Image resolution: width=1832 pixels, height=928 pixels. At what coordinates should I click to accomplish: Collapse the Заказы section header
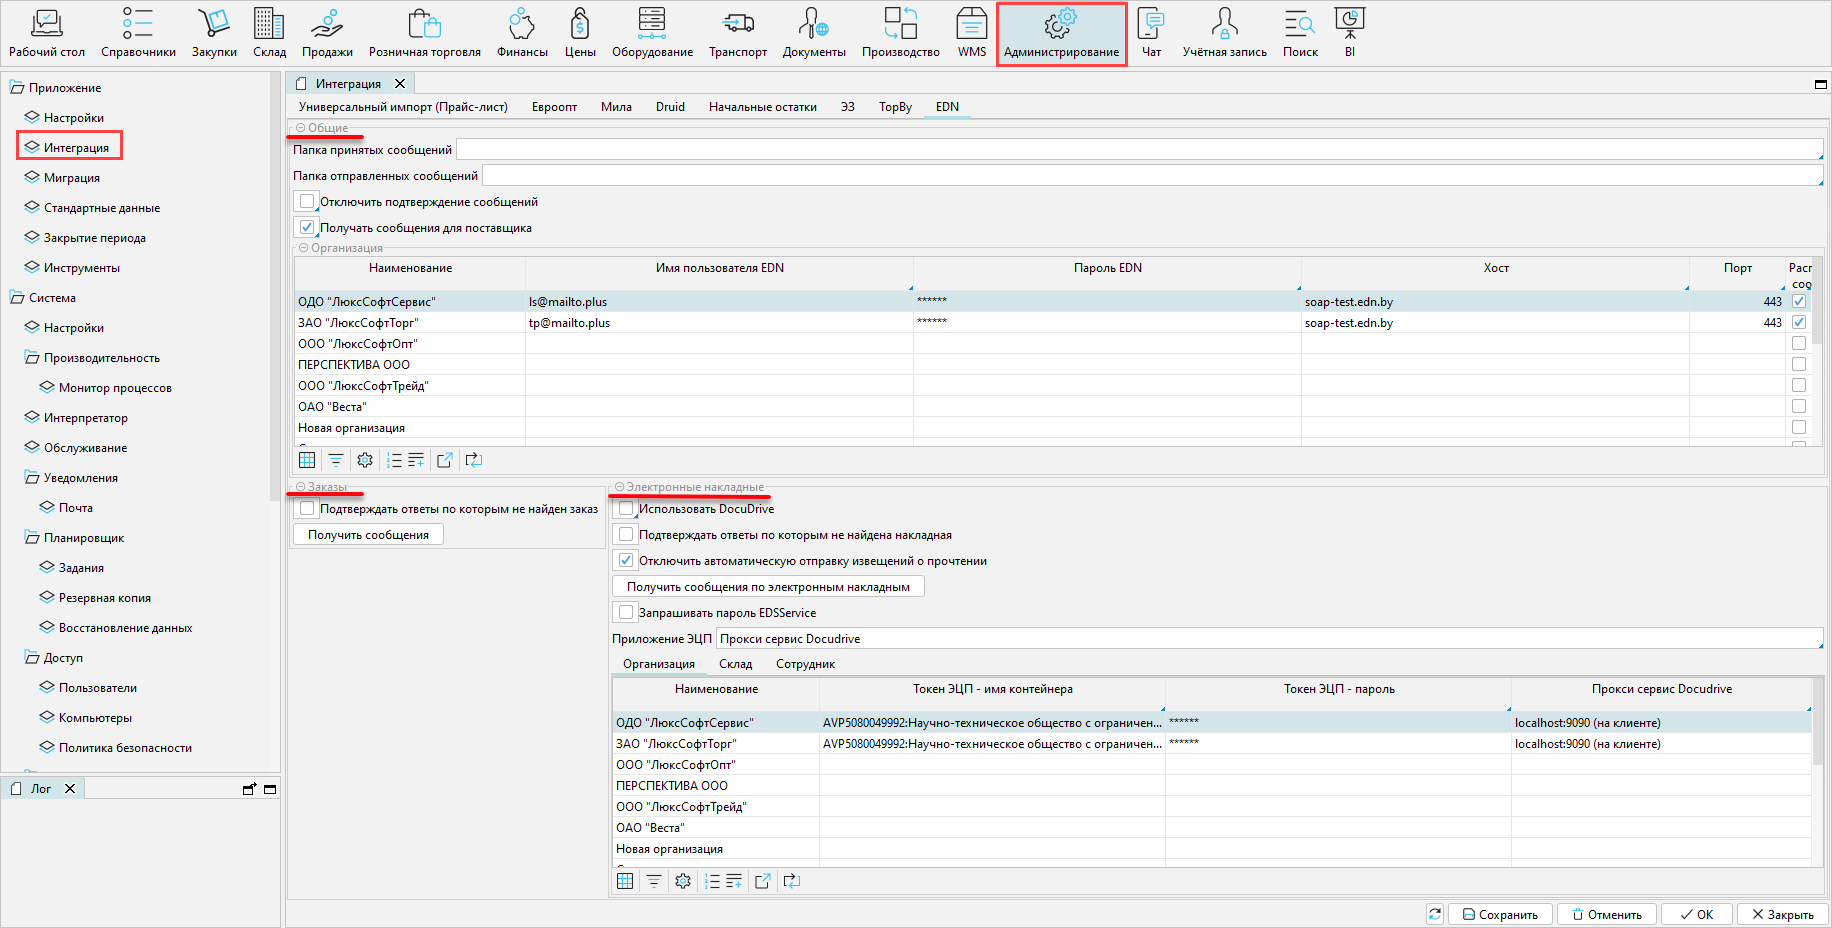click(x=301, y=487)
